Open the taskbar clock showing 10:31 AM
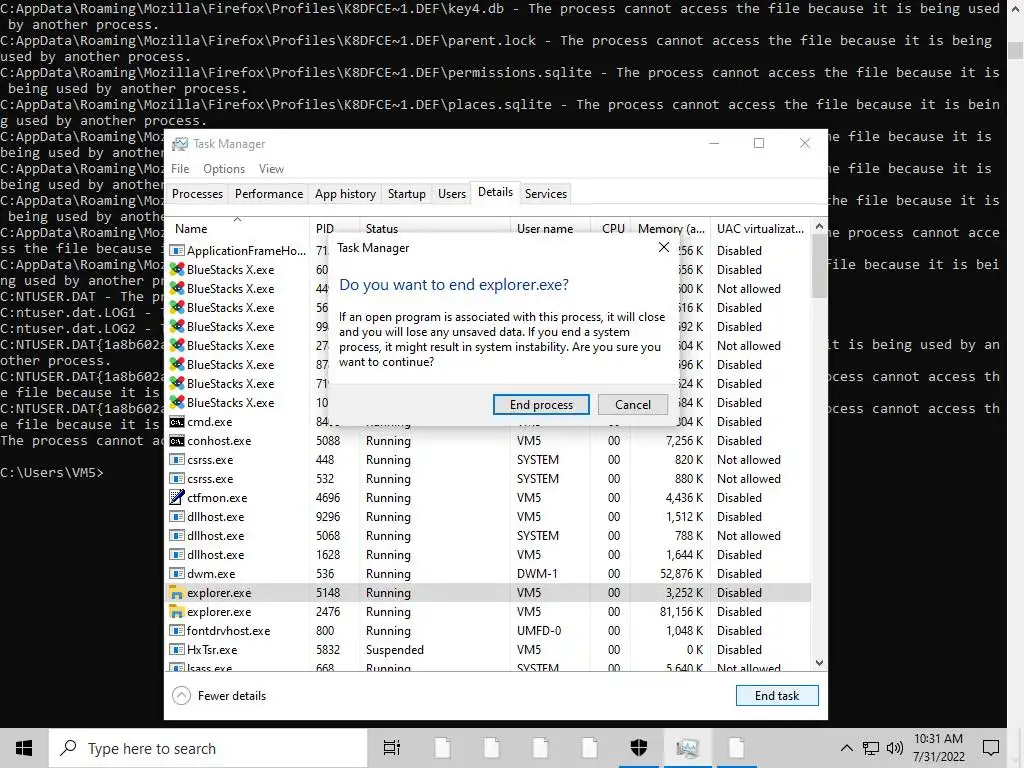 (x=938, y=748)
